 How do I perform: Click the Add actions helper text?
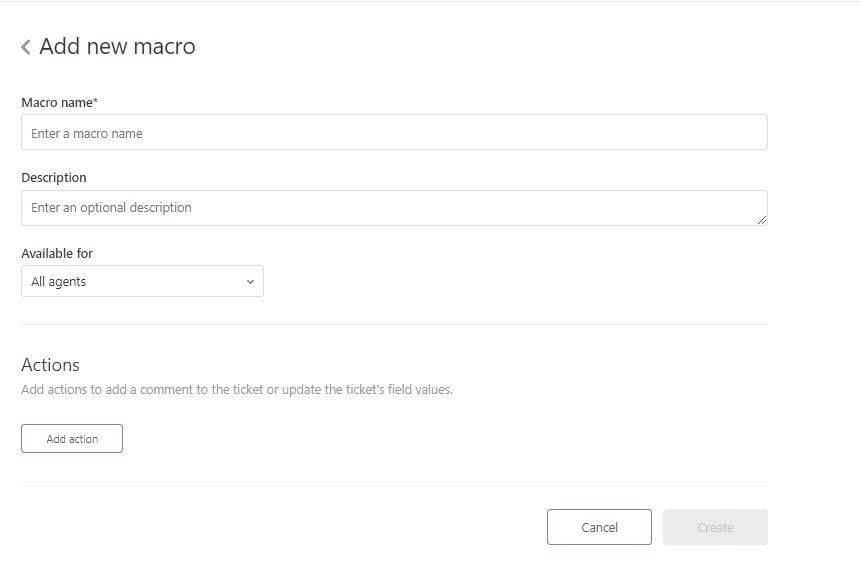pyautogui.click(x=237, y=390)
